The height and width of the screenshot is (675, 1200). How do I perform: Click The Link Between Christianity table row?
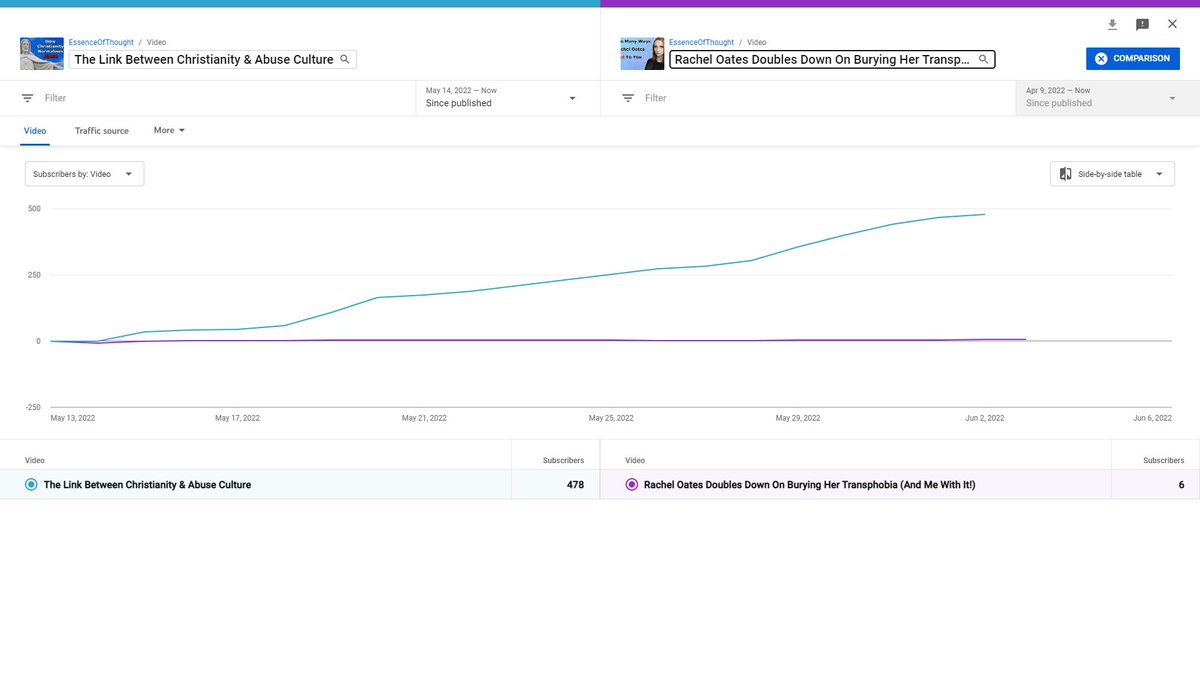point(300,485)
